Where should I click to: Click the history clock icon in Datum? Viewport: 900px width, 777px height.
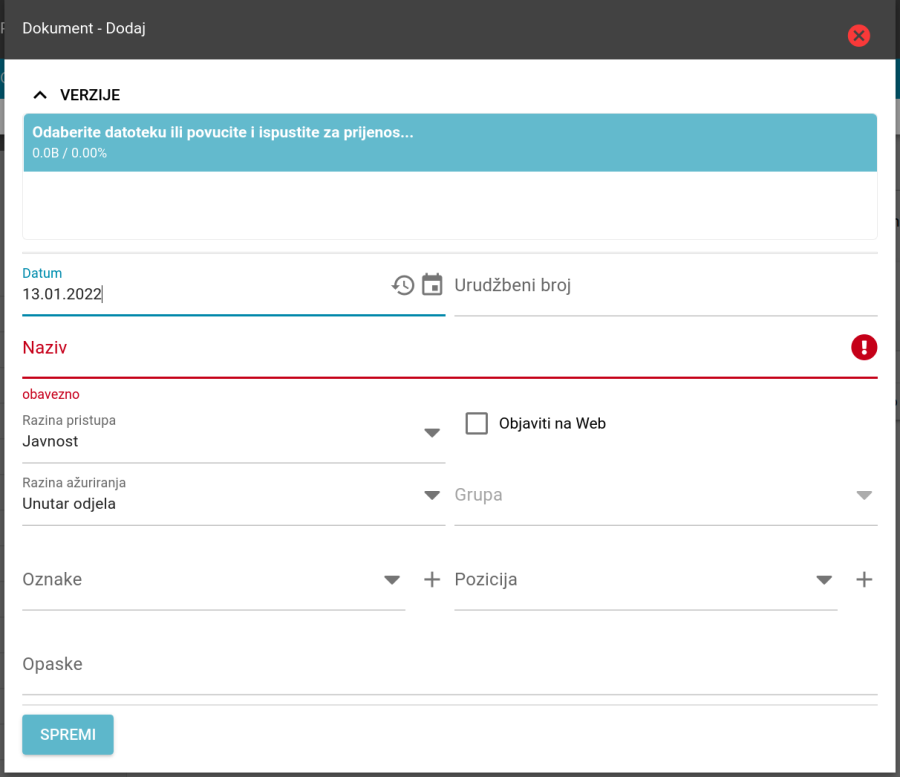pos(403,285)
